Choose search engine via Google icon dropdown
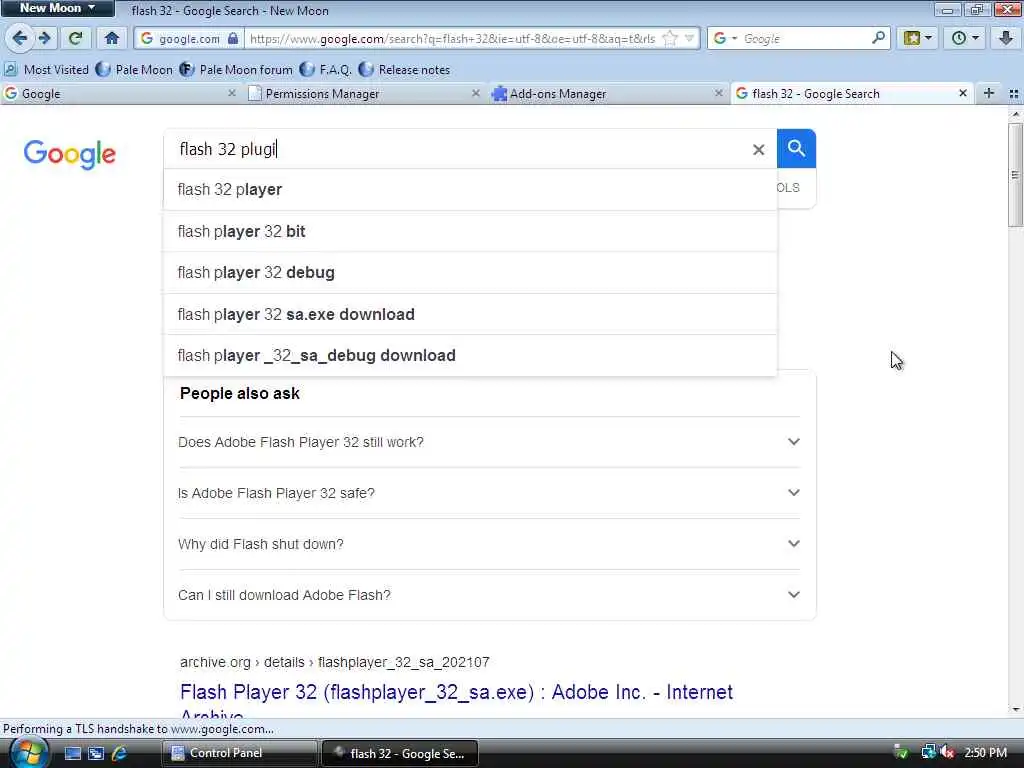This screenshot has width=1024, height=768. 725,39
